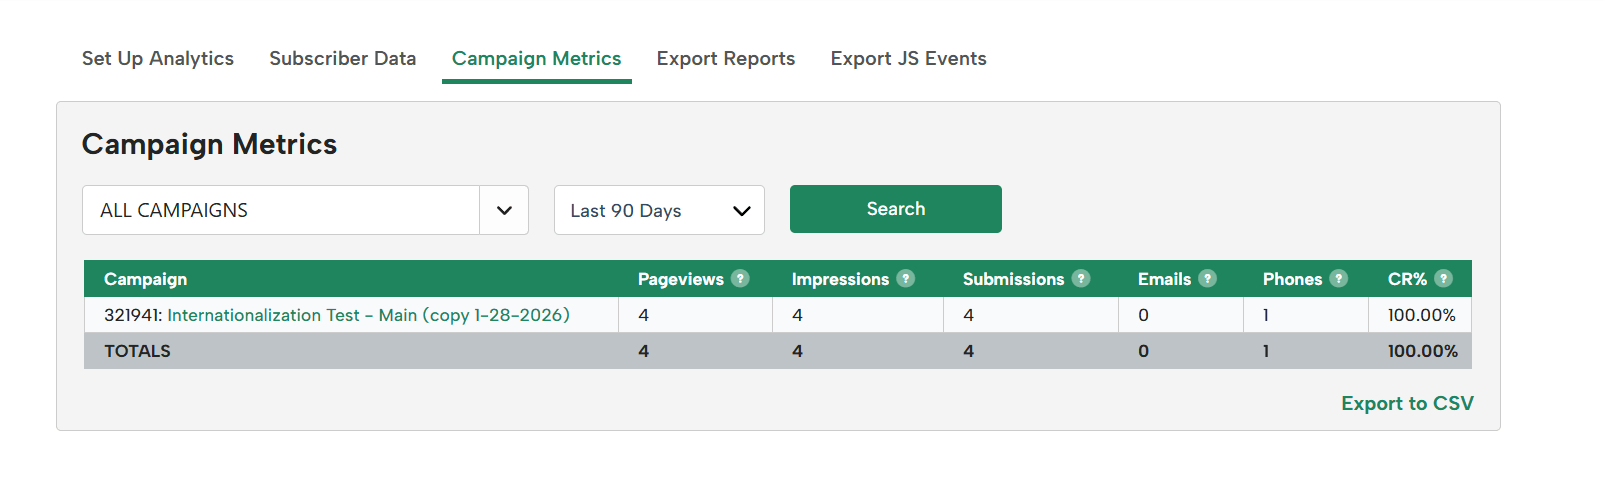Click the Phones column header text

pyautogui.click(x=1292, y=279)
